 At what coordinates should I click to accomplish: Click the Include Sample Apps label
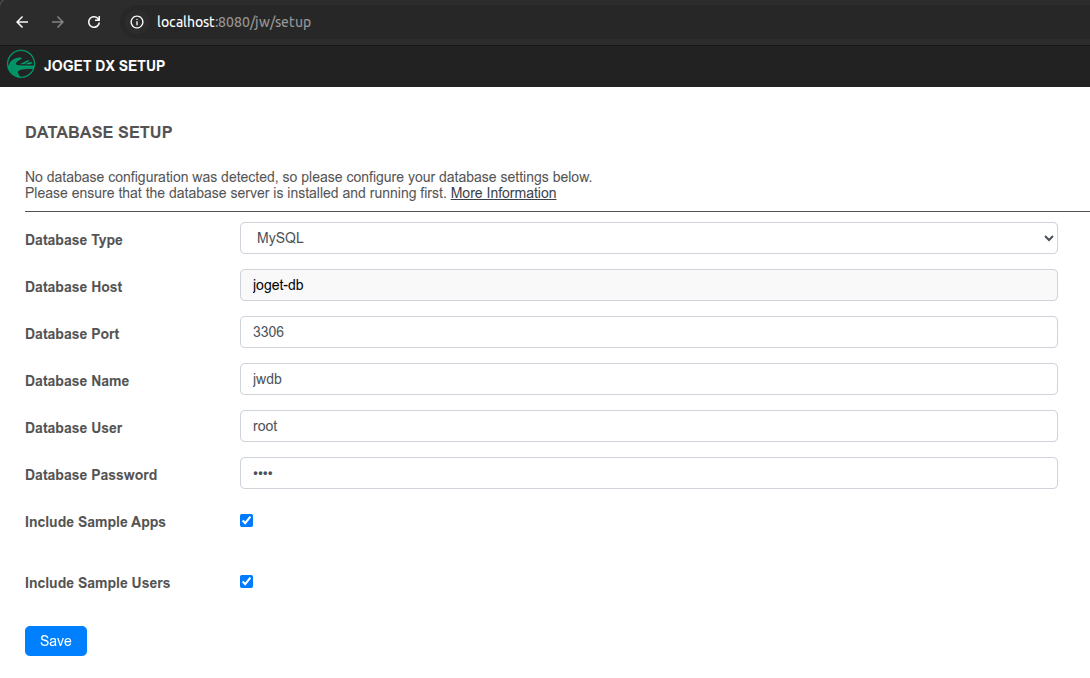pyautogui.click(x=95, y=522)
